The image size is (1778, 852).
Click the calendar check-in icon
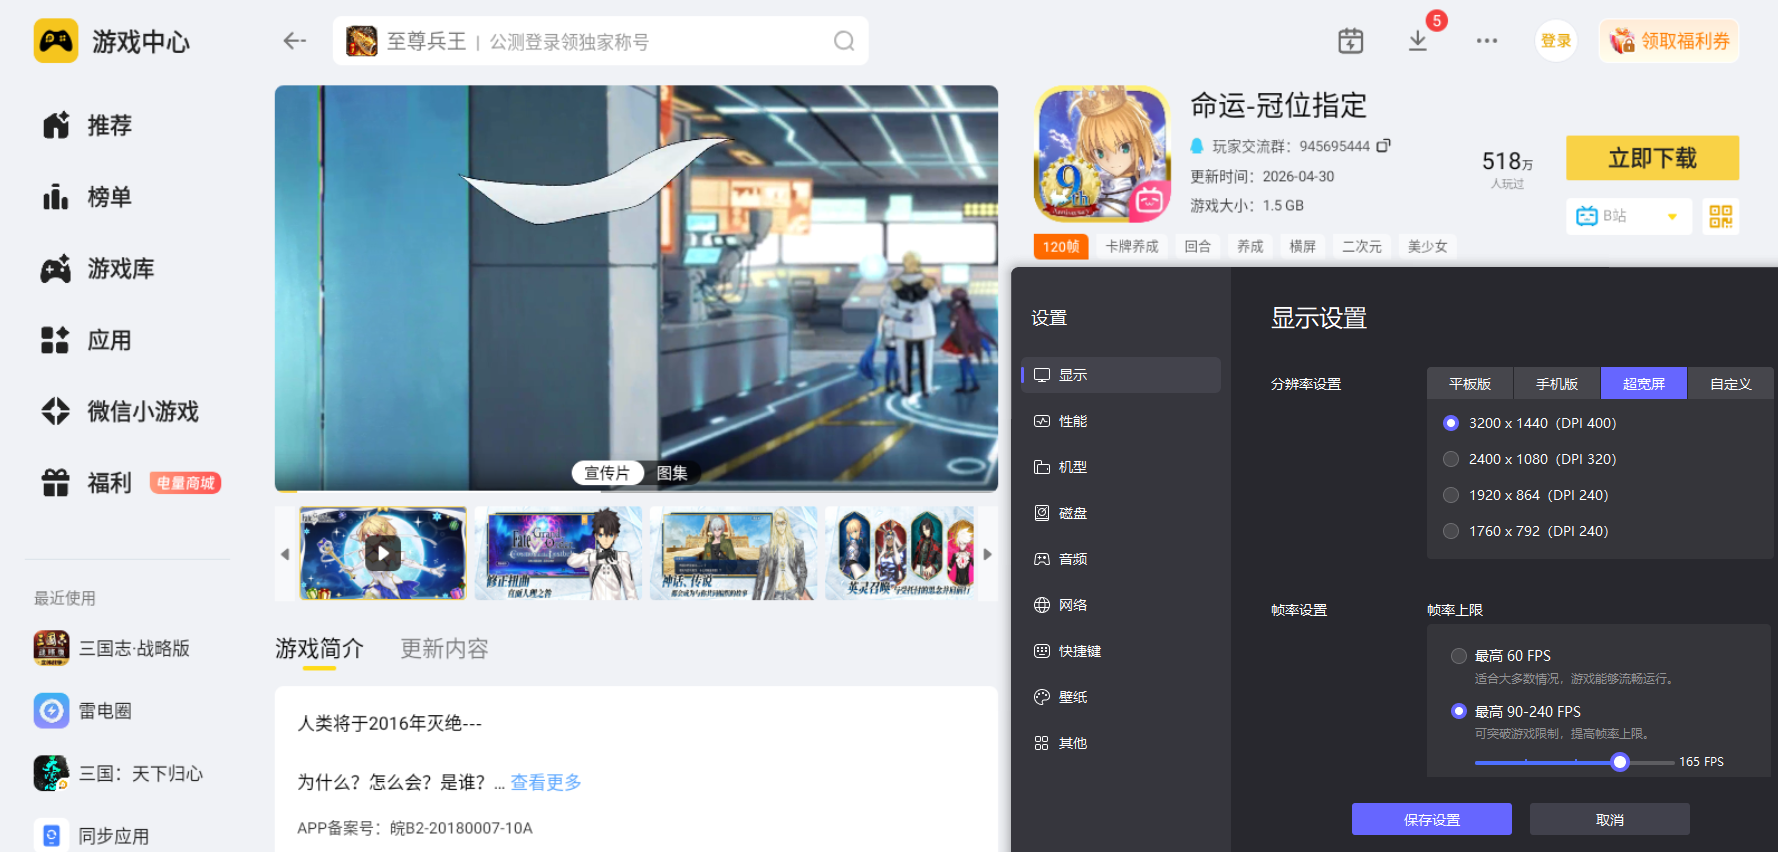coord(1351,41)
